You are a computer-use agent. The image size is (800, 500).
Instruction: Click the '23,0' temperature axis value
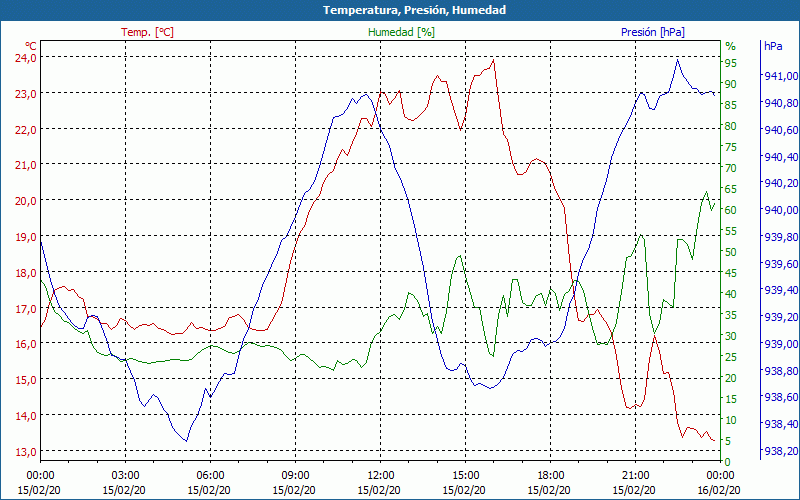(x=25, y=94)
